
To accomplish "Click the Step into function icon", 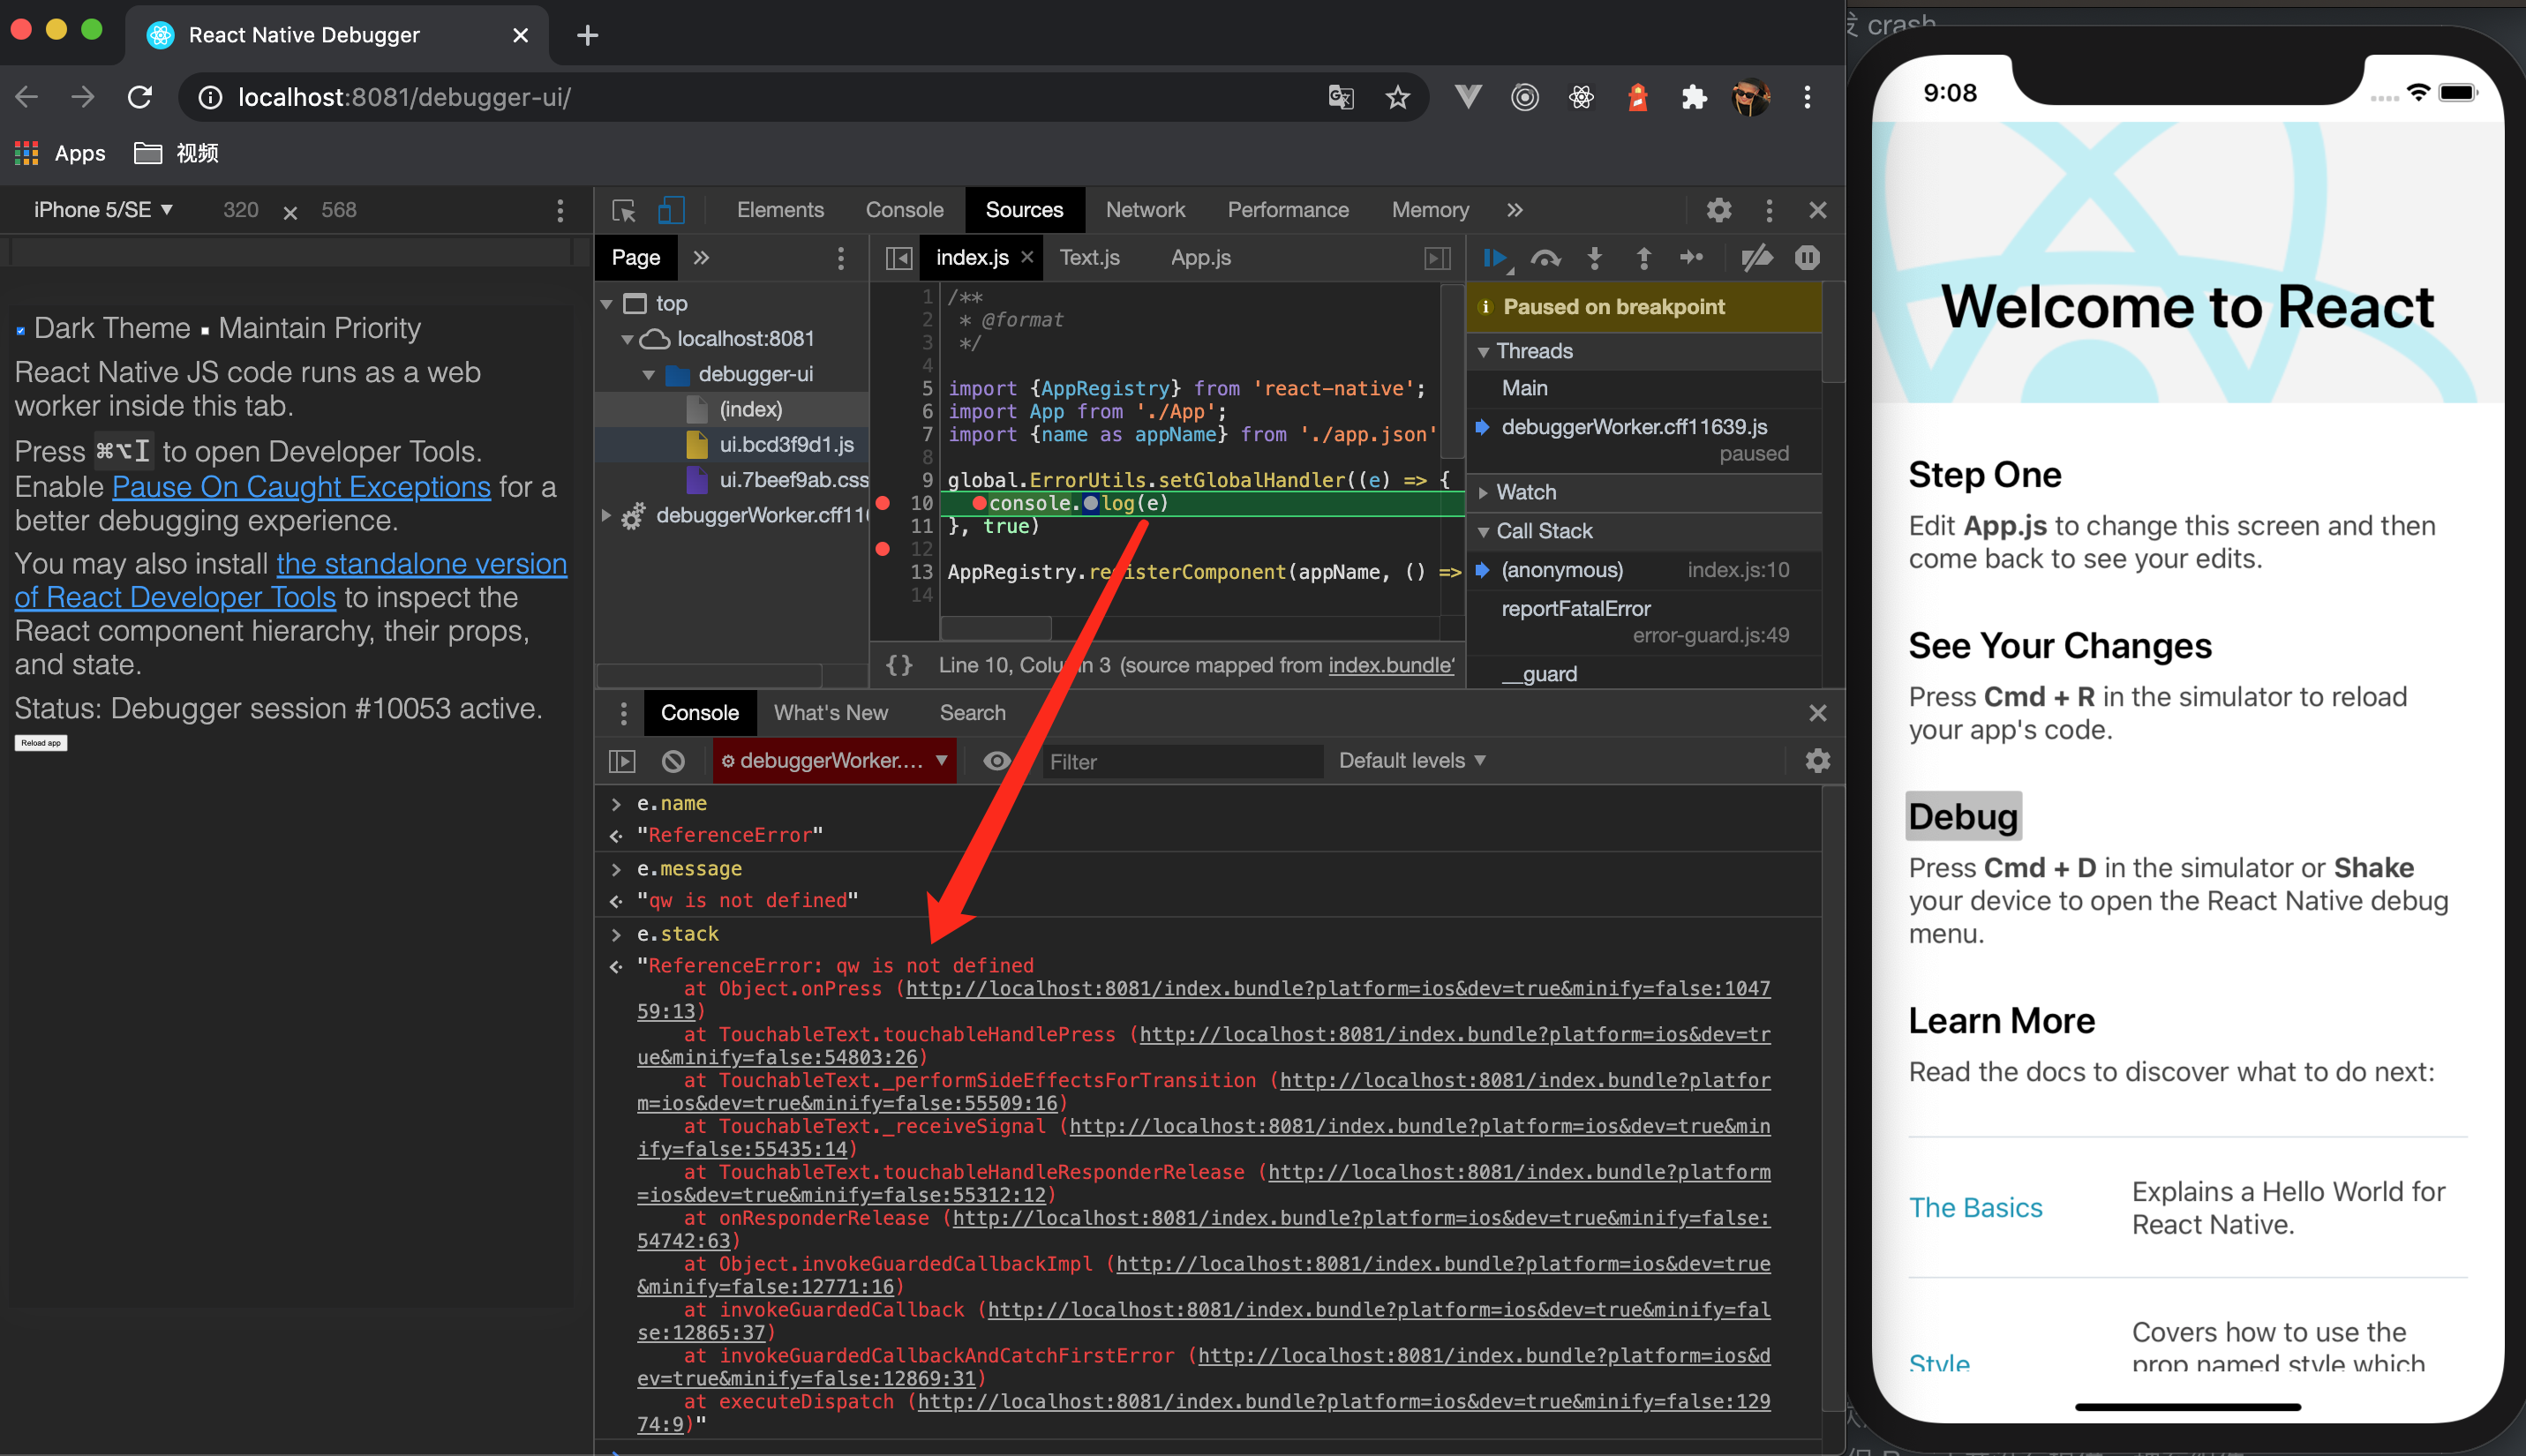I will [x=1594, y=258].
